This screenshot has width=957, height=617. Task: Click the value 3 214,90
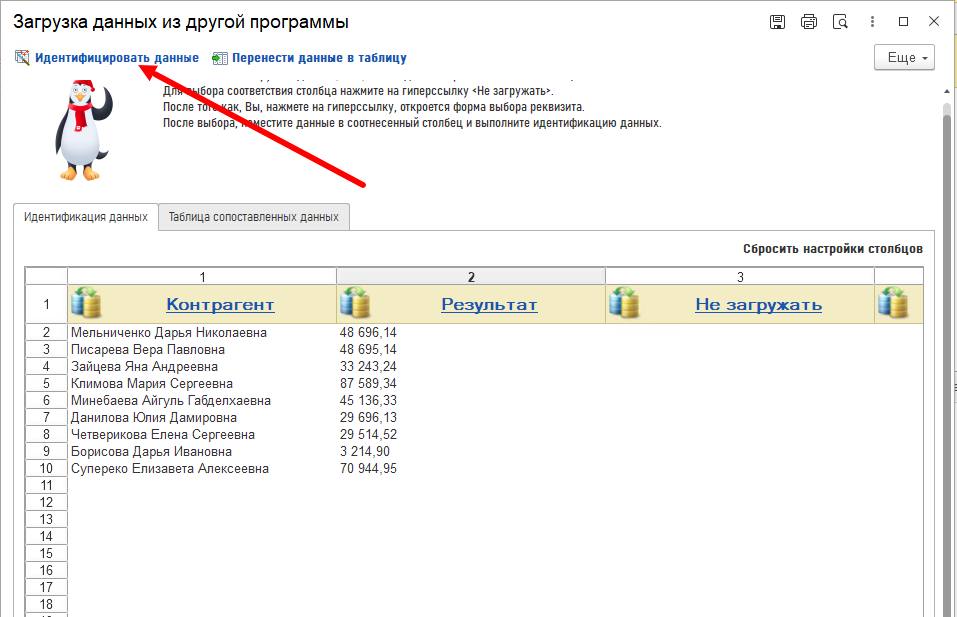(365, 452)
